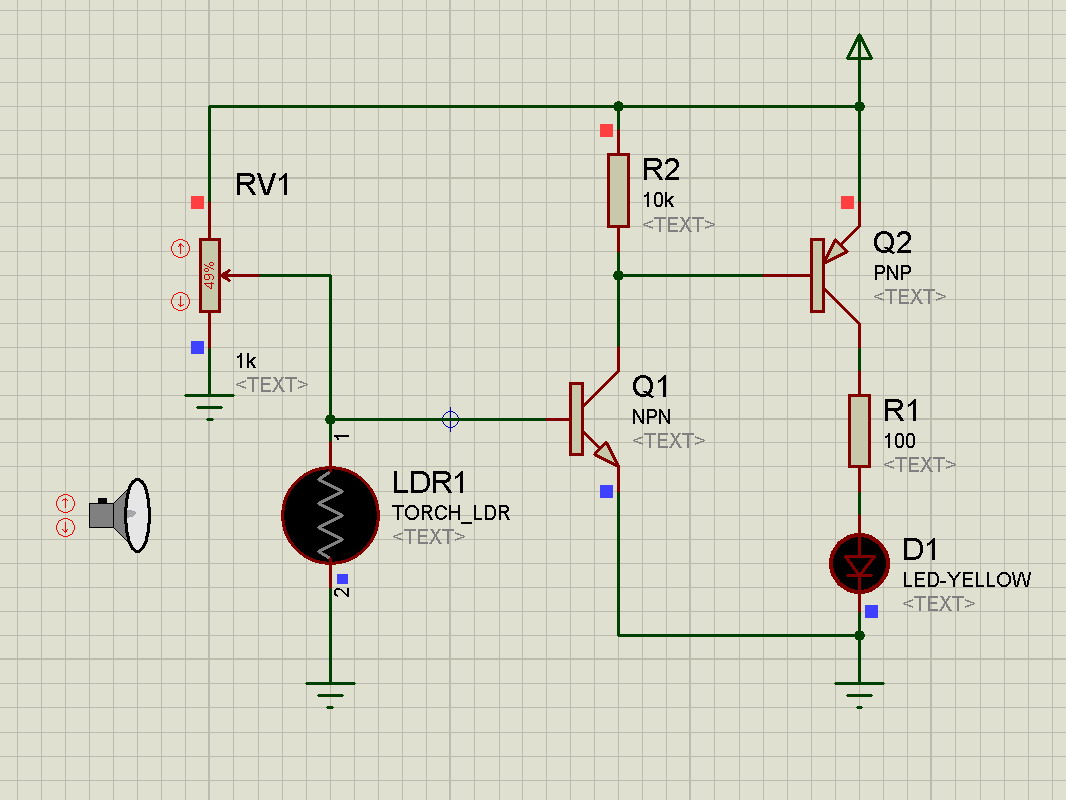Click the Q1 reference label

click(x=651, y=386)
